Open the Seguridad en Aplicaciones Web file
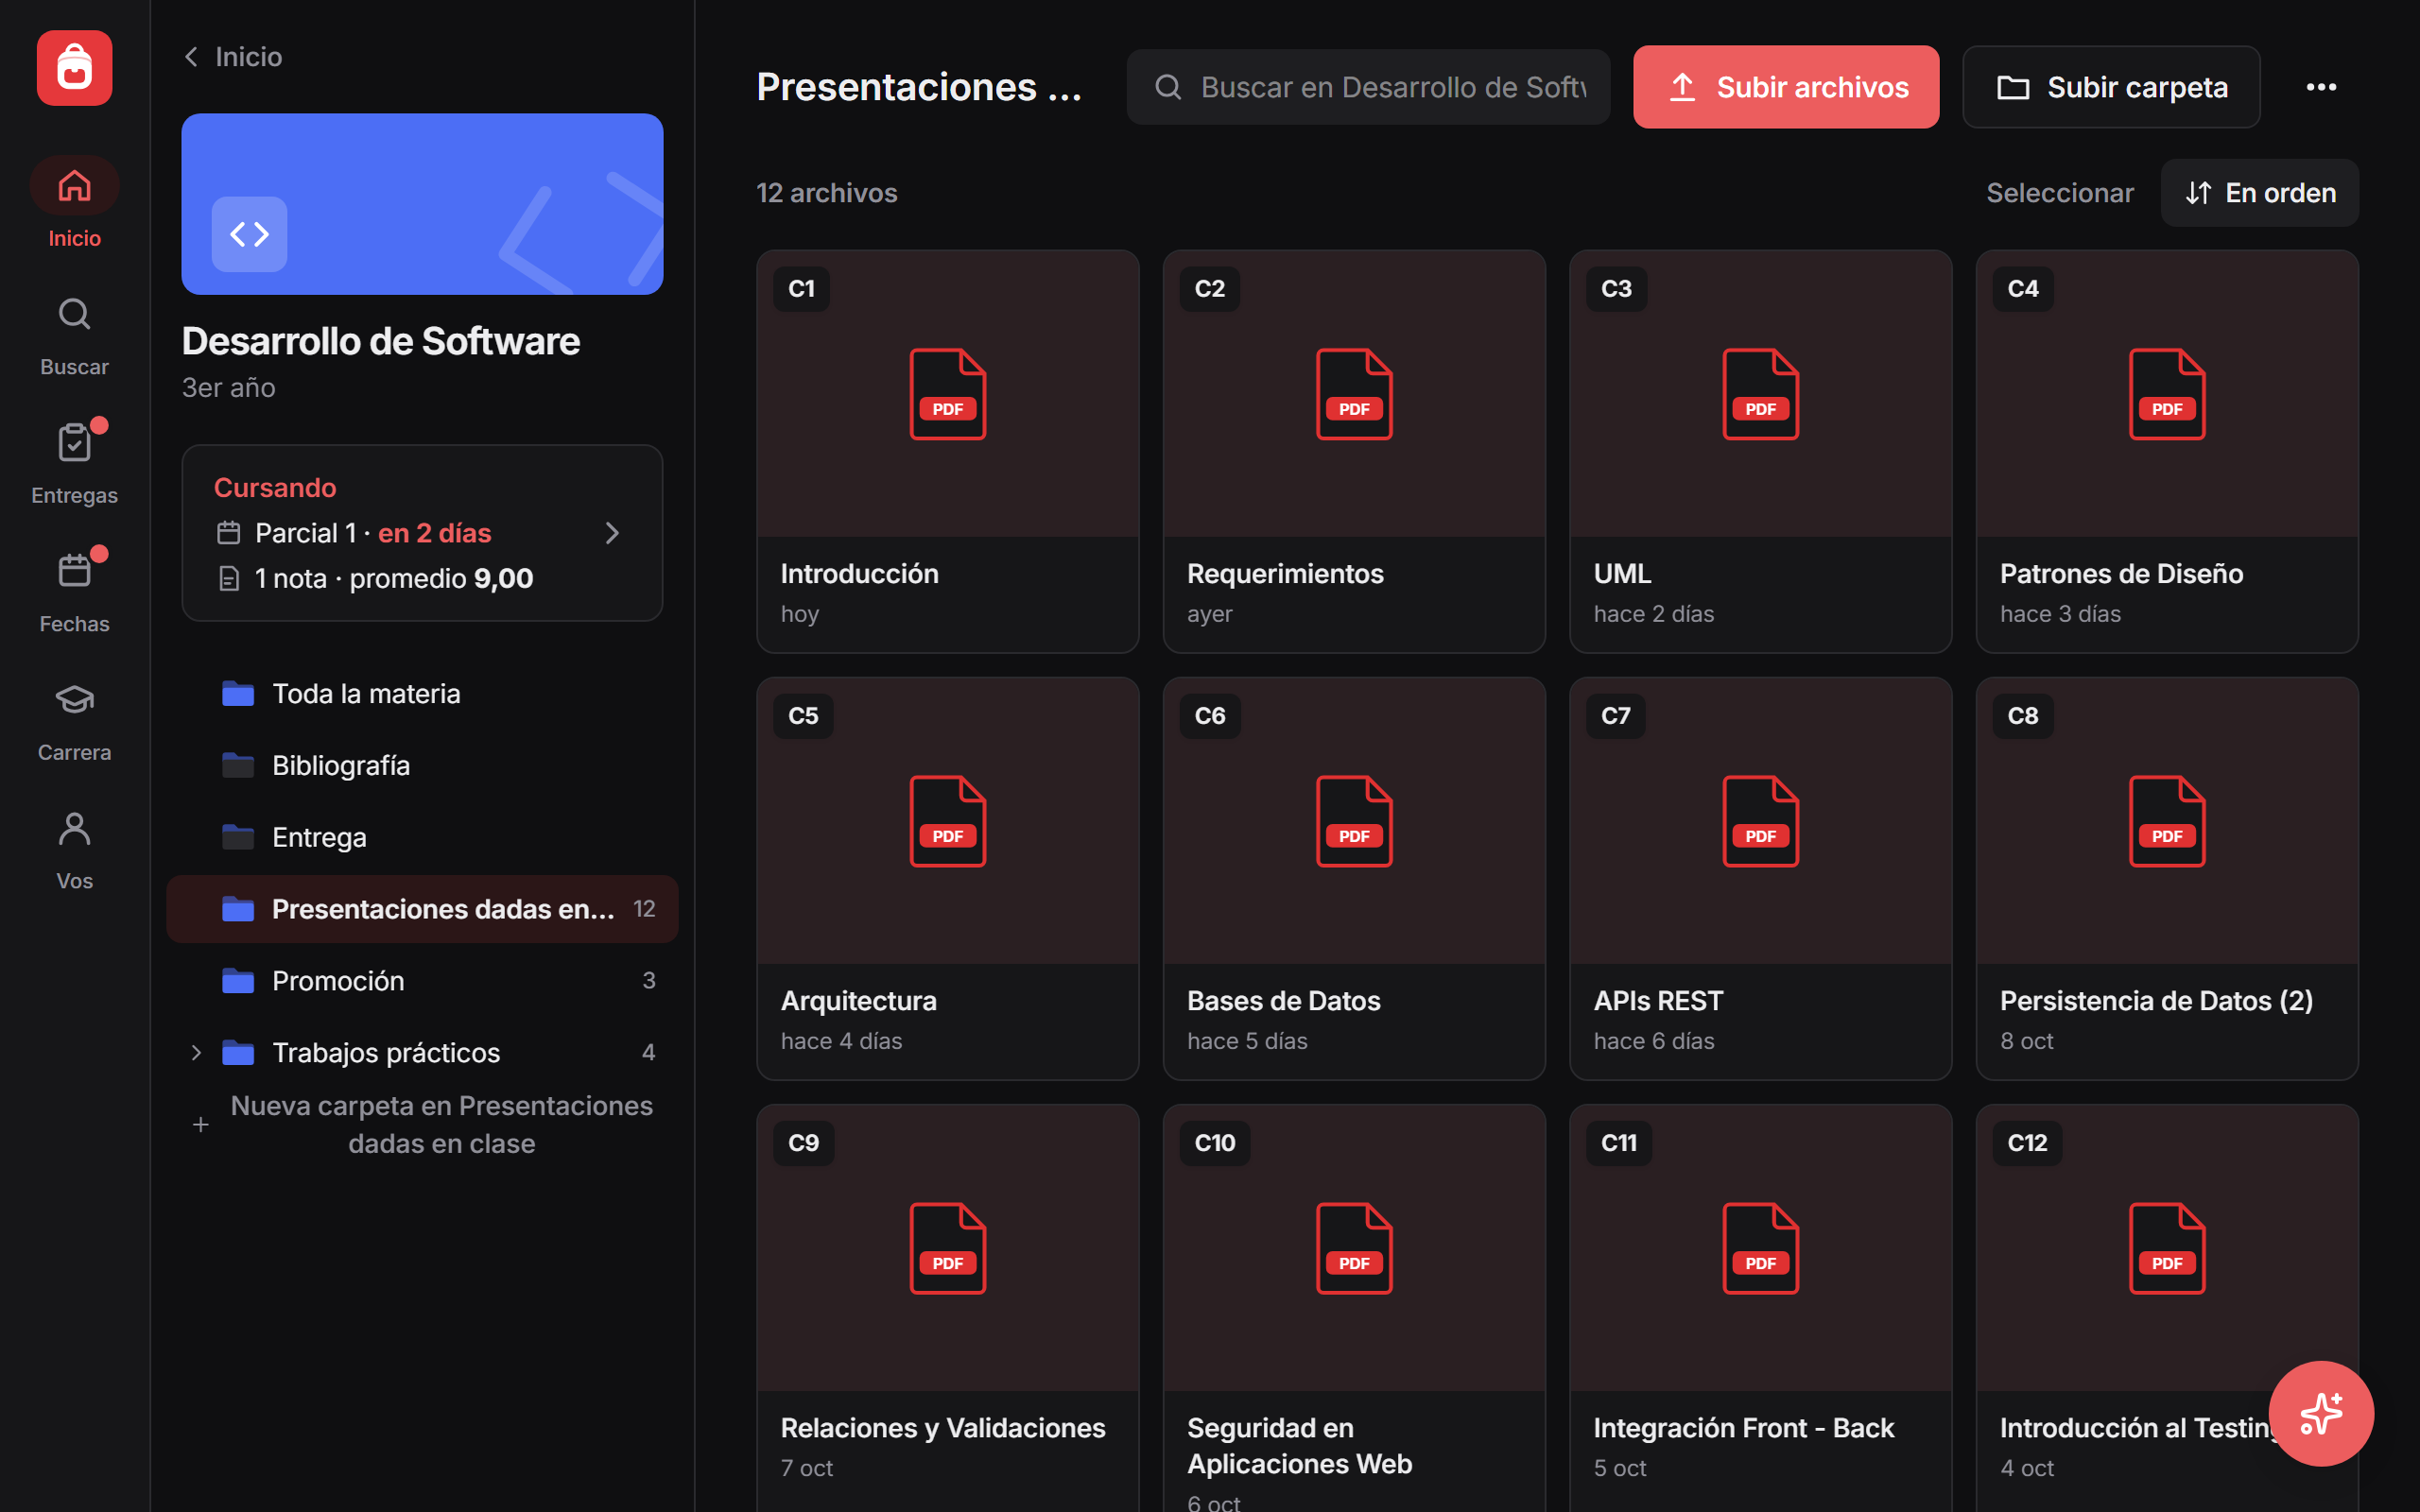This screenshot has width=2420, height=1512. coord(1354,1308)
